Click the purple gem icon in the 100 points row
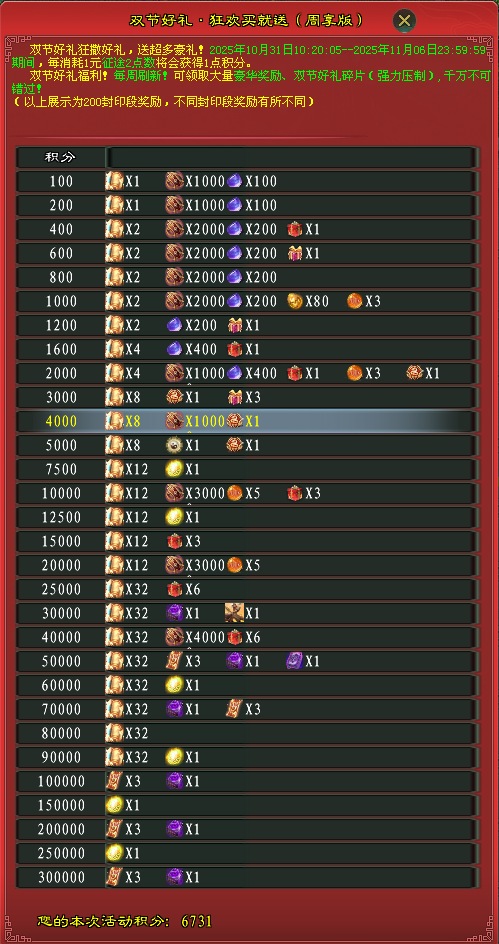 click(235, 181)
